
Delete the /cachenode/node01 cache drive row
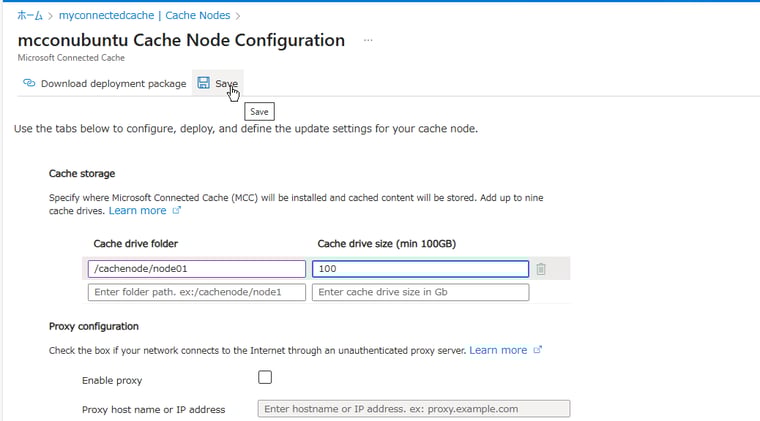541,269
